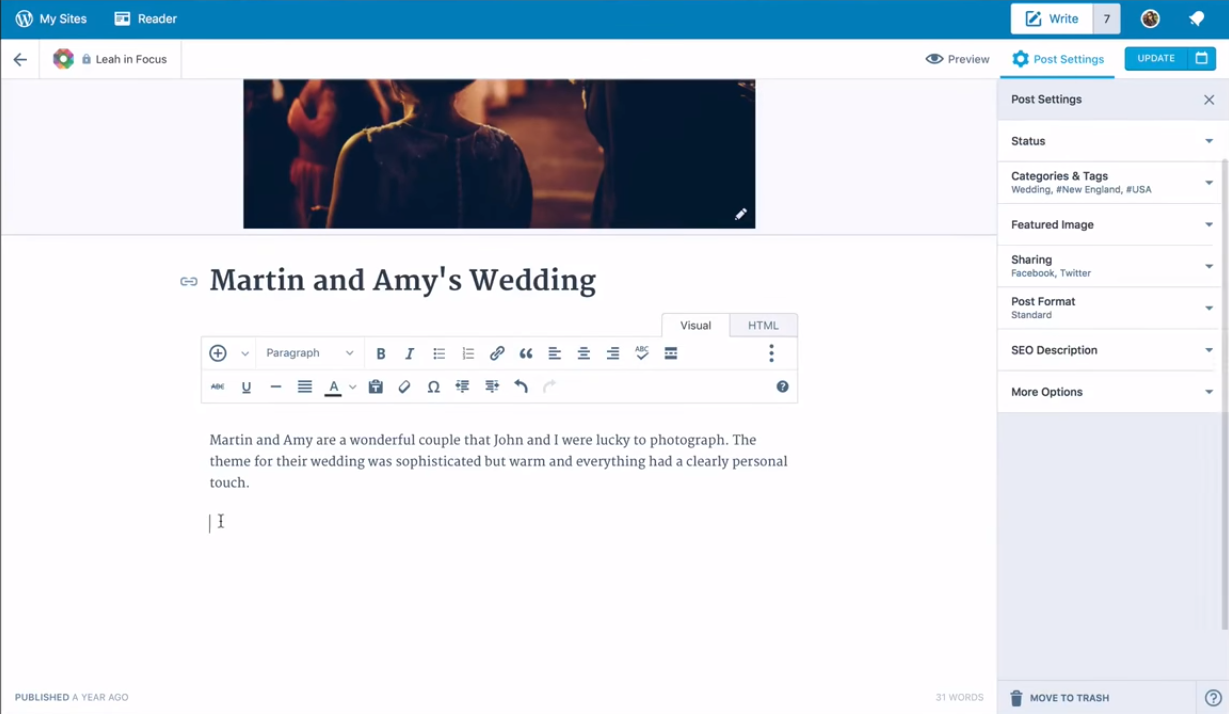The height and width of the screenshot is (714, 1229).
Task: Undo the last edit
Action: click(521, 387)
